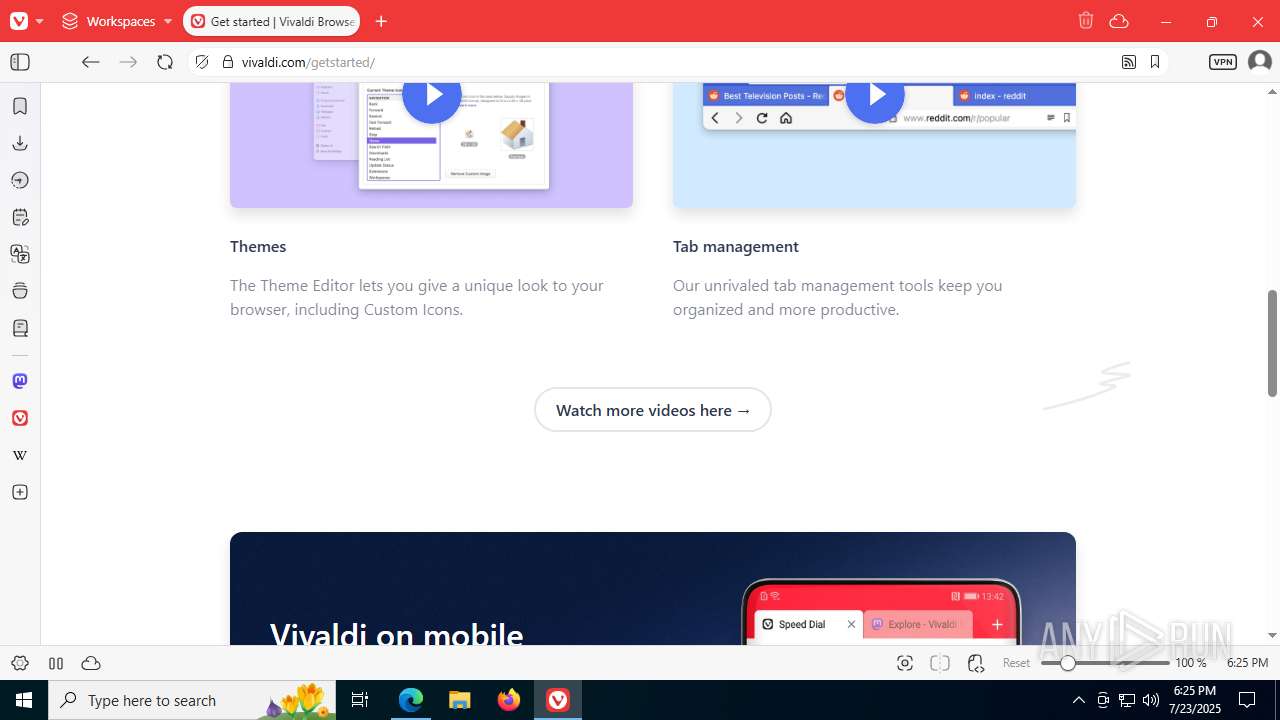Viewport: 1280px width, 720px height.
Task: Click scrollbar down arrow
Action: [1272, 635]
